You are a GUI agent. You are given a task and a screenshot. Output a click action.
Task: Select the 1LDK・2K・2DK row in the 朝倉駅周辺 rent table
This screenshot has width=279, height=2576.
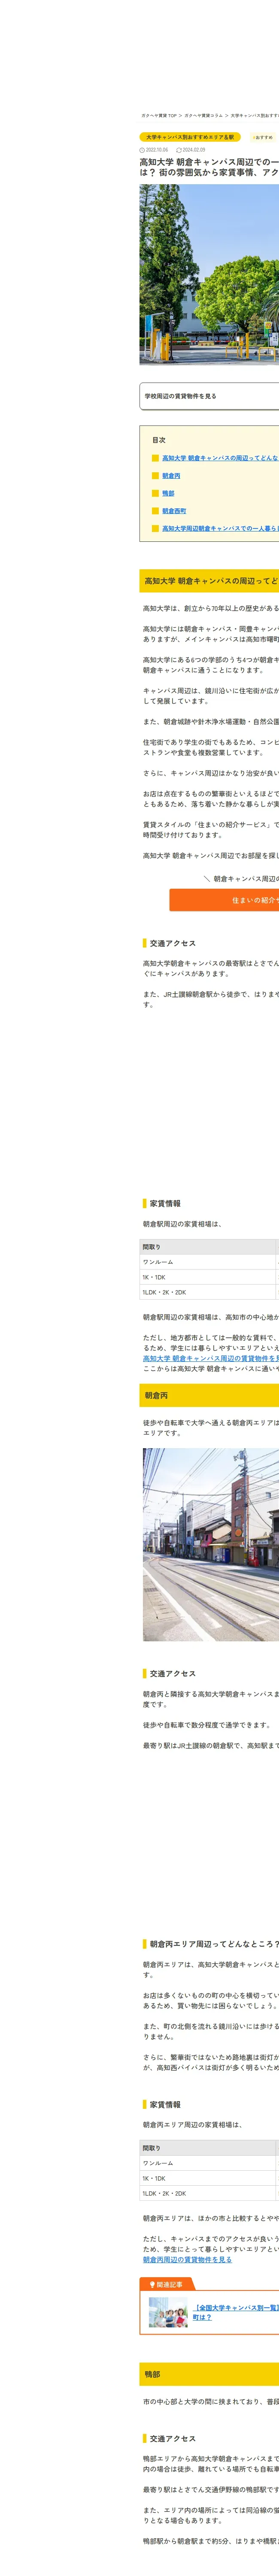point(209,1292)
